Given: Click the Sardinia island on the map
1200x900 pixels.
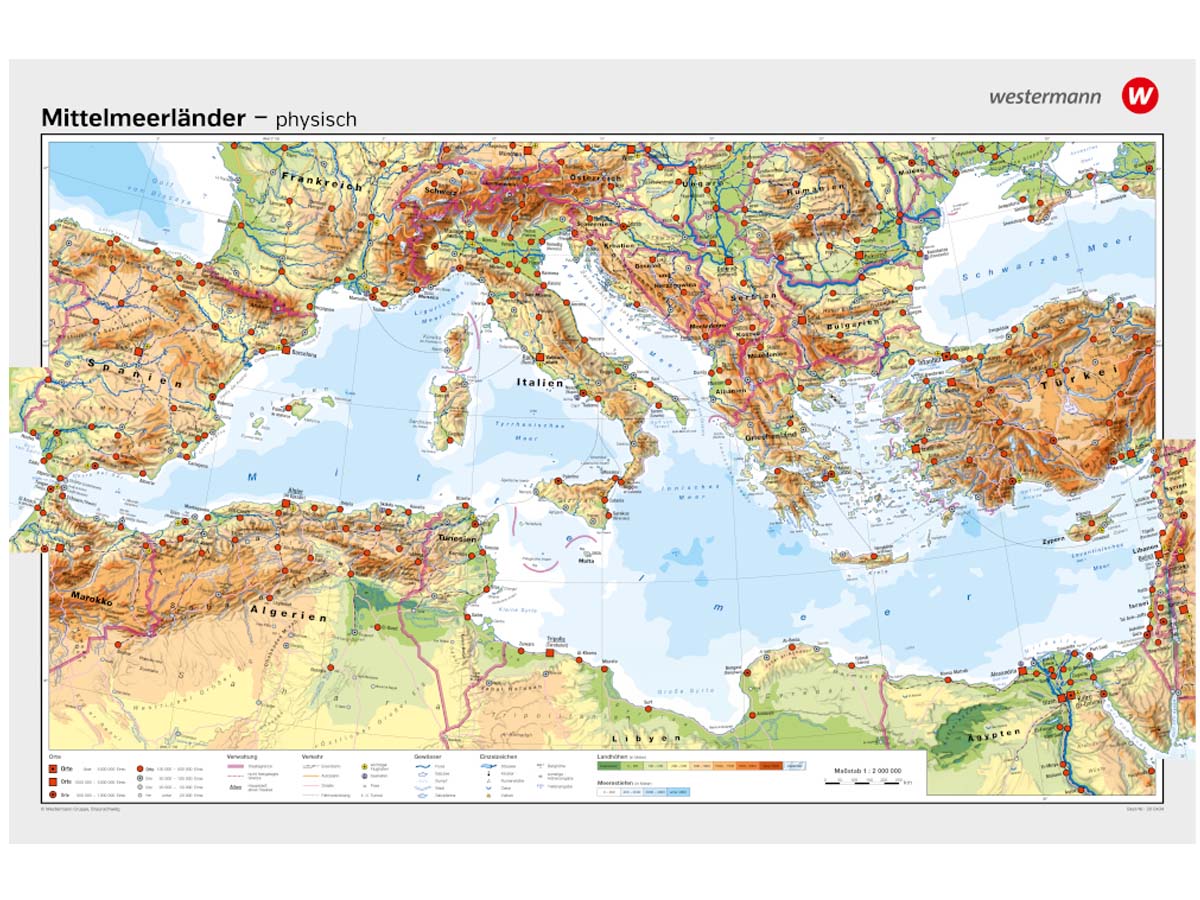Looking at the screenshot, I should (450, 412).
